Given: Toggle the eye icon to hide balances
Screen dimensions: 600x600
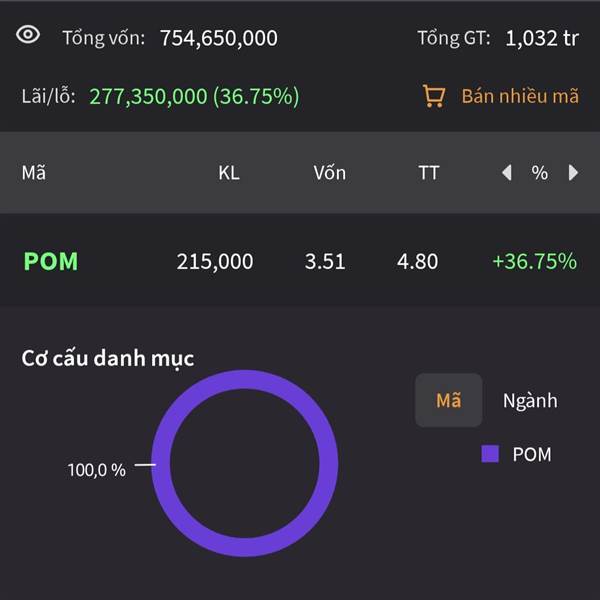Looking at the screenshot, I should 28,35.
